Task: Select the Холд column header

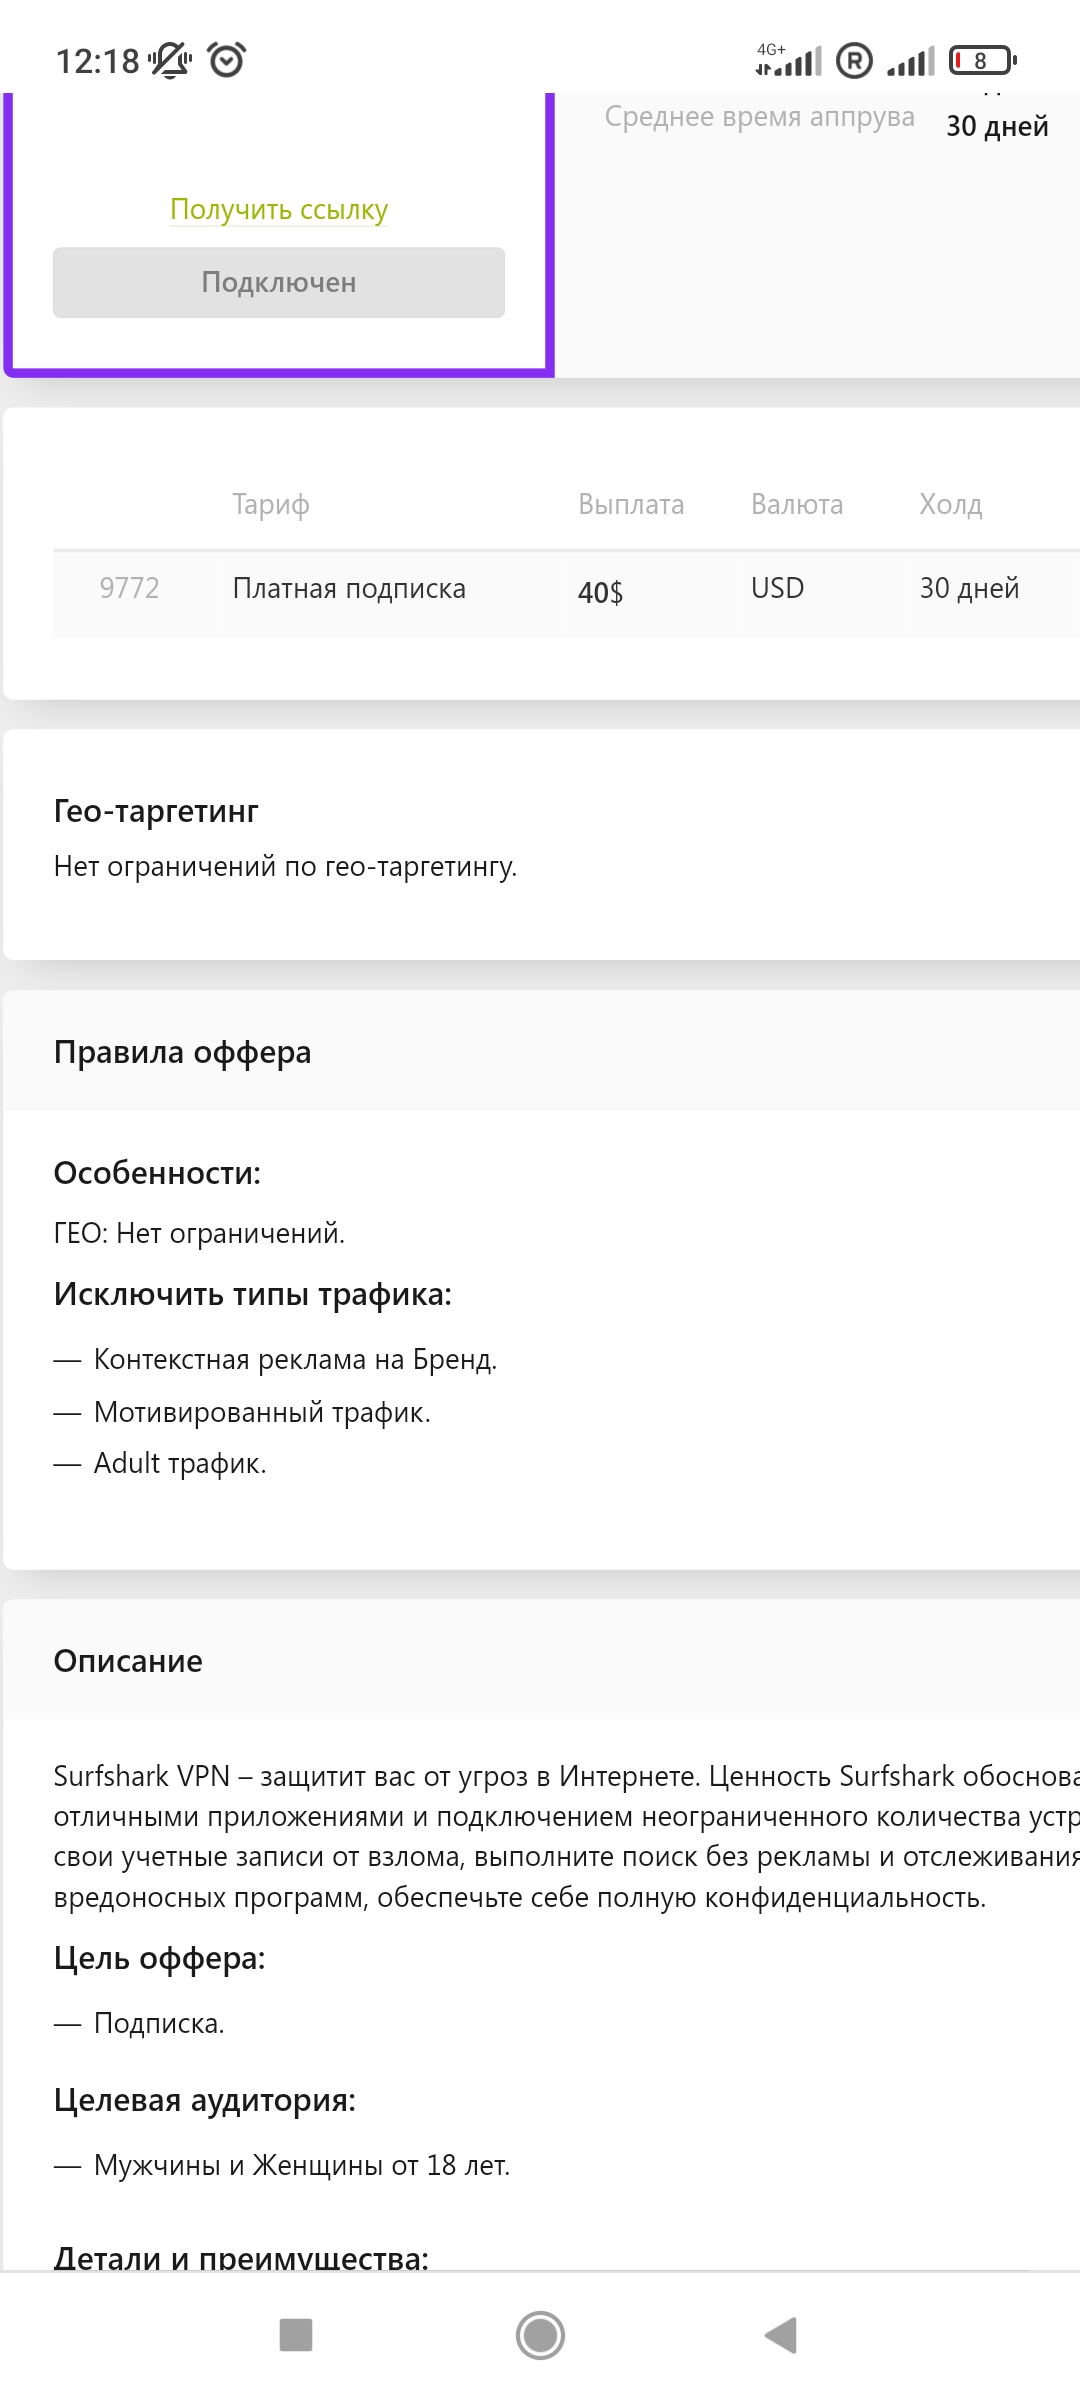Action: click(x=951, y=504)
